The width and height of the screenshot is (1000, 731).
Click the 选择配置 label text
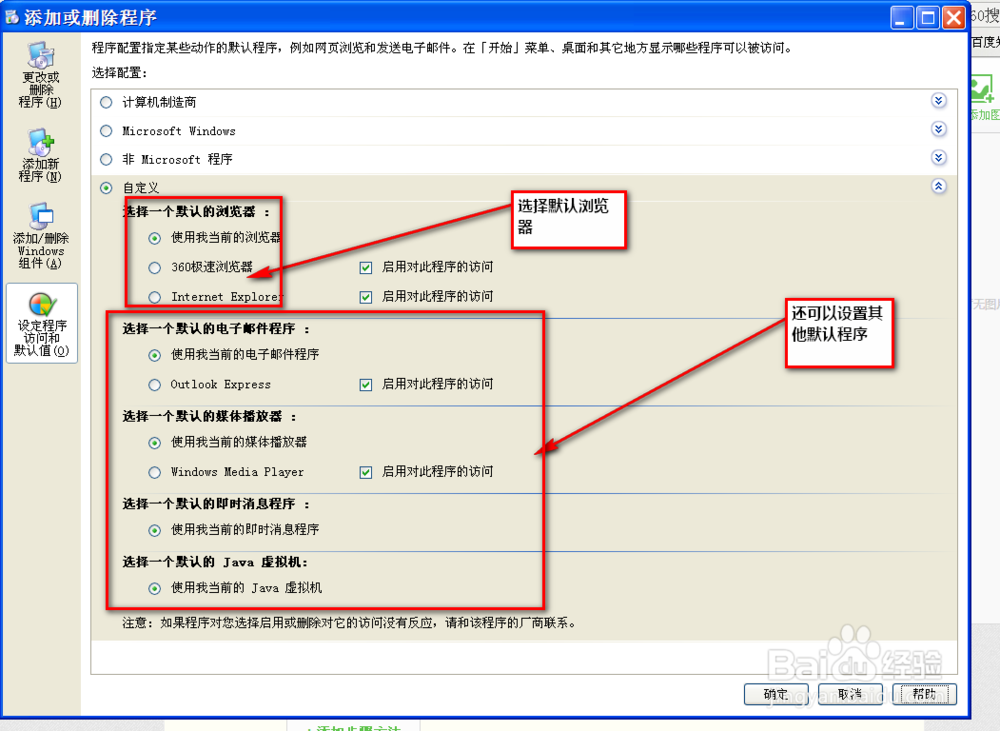[x=119, y=73]
